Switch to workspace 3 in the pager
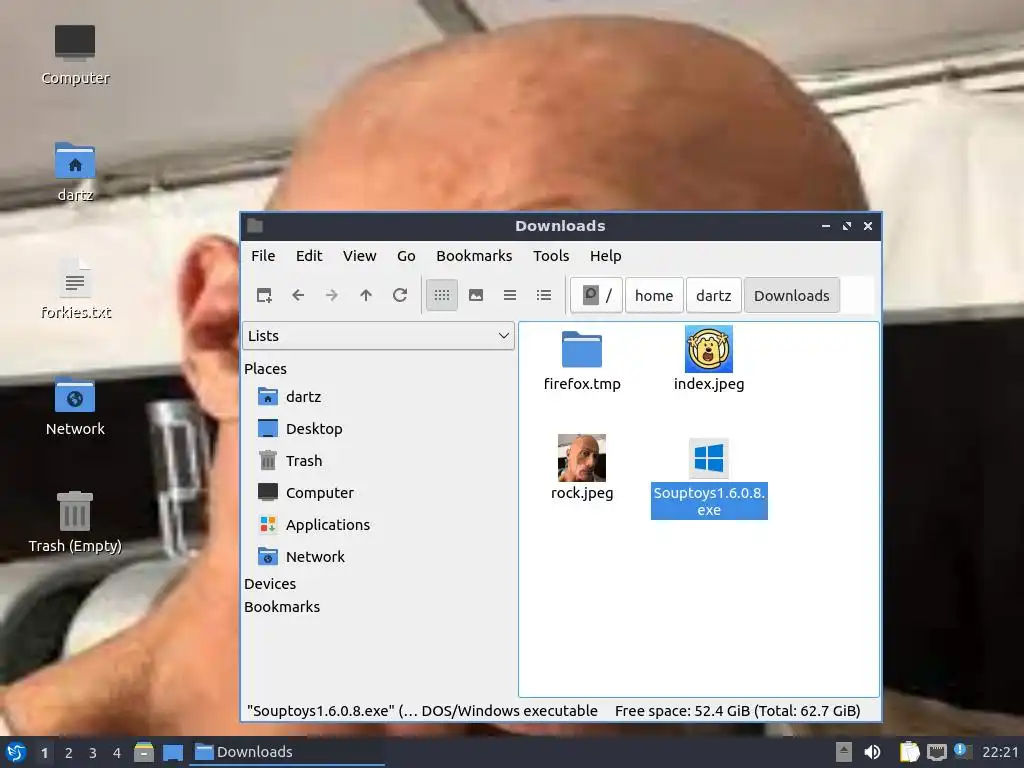This screenshot has height=768, width=1024. click(x=93, y=753)
